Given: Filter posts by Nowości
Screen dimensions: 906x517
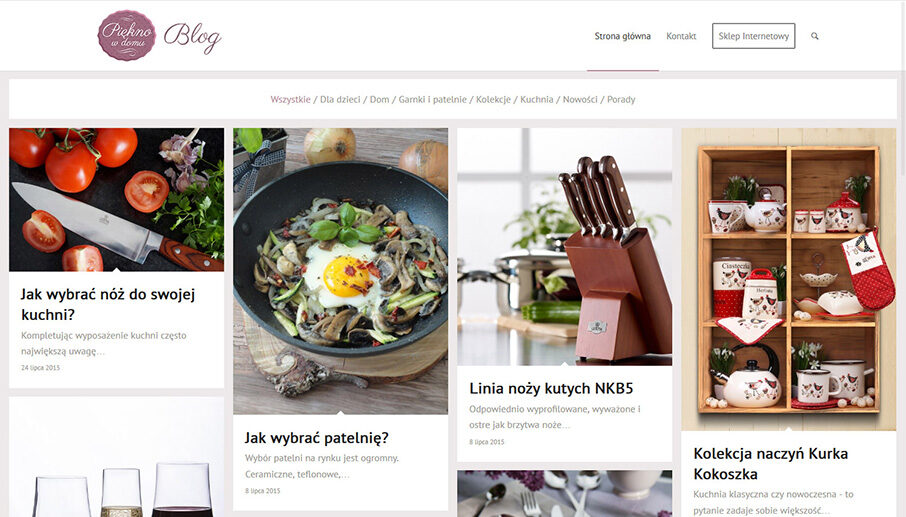Looking at the screenshot, I should pos(580,99).
